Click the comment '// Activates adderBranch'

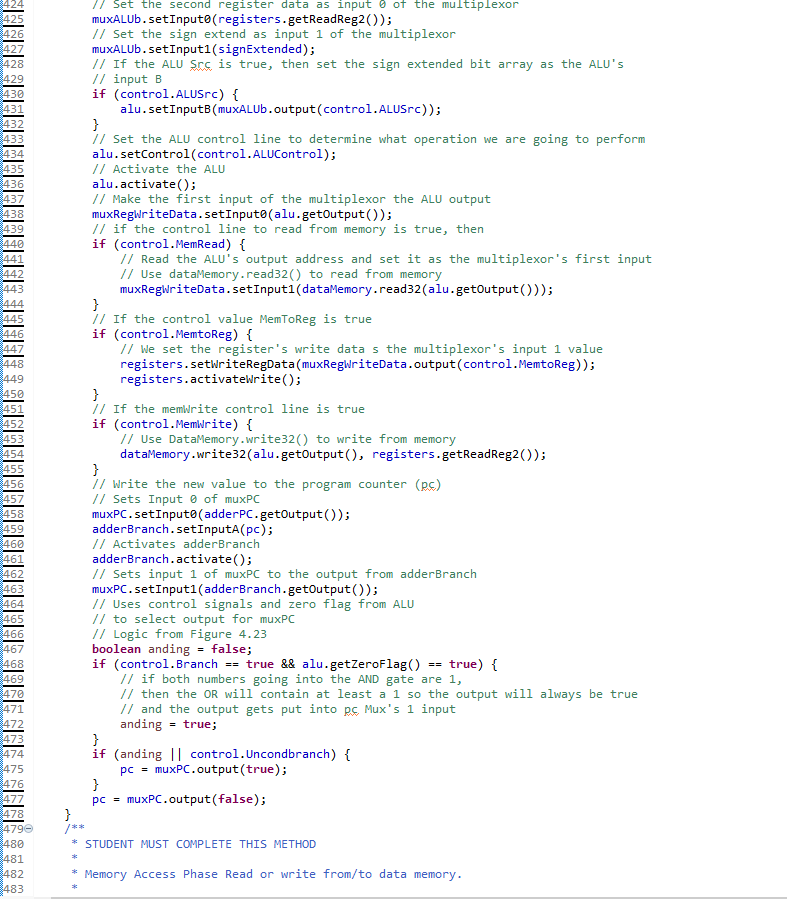pos(175,544)
